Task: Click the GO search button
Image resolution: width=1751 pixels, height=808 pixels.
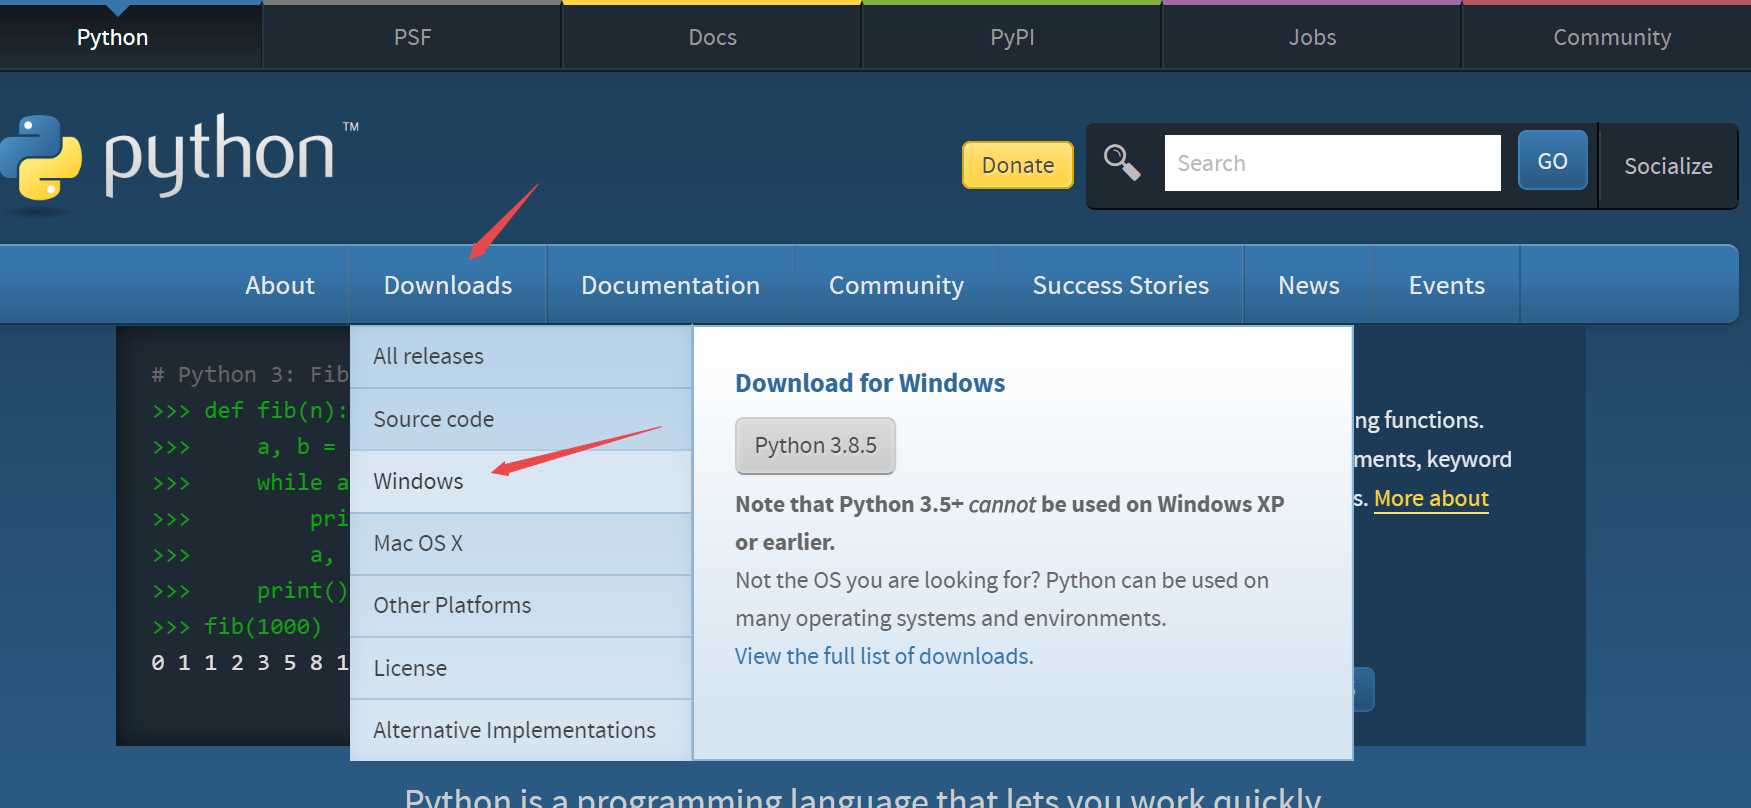Action: (x=1552, y=161)
